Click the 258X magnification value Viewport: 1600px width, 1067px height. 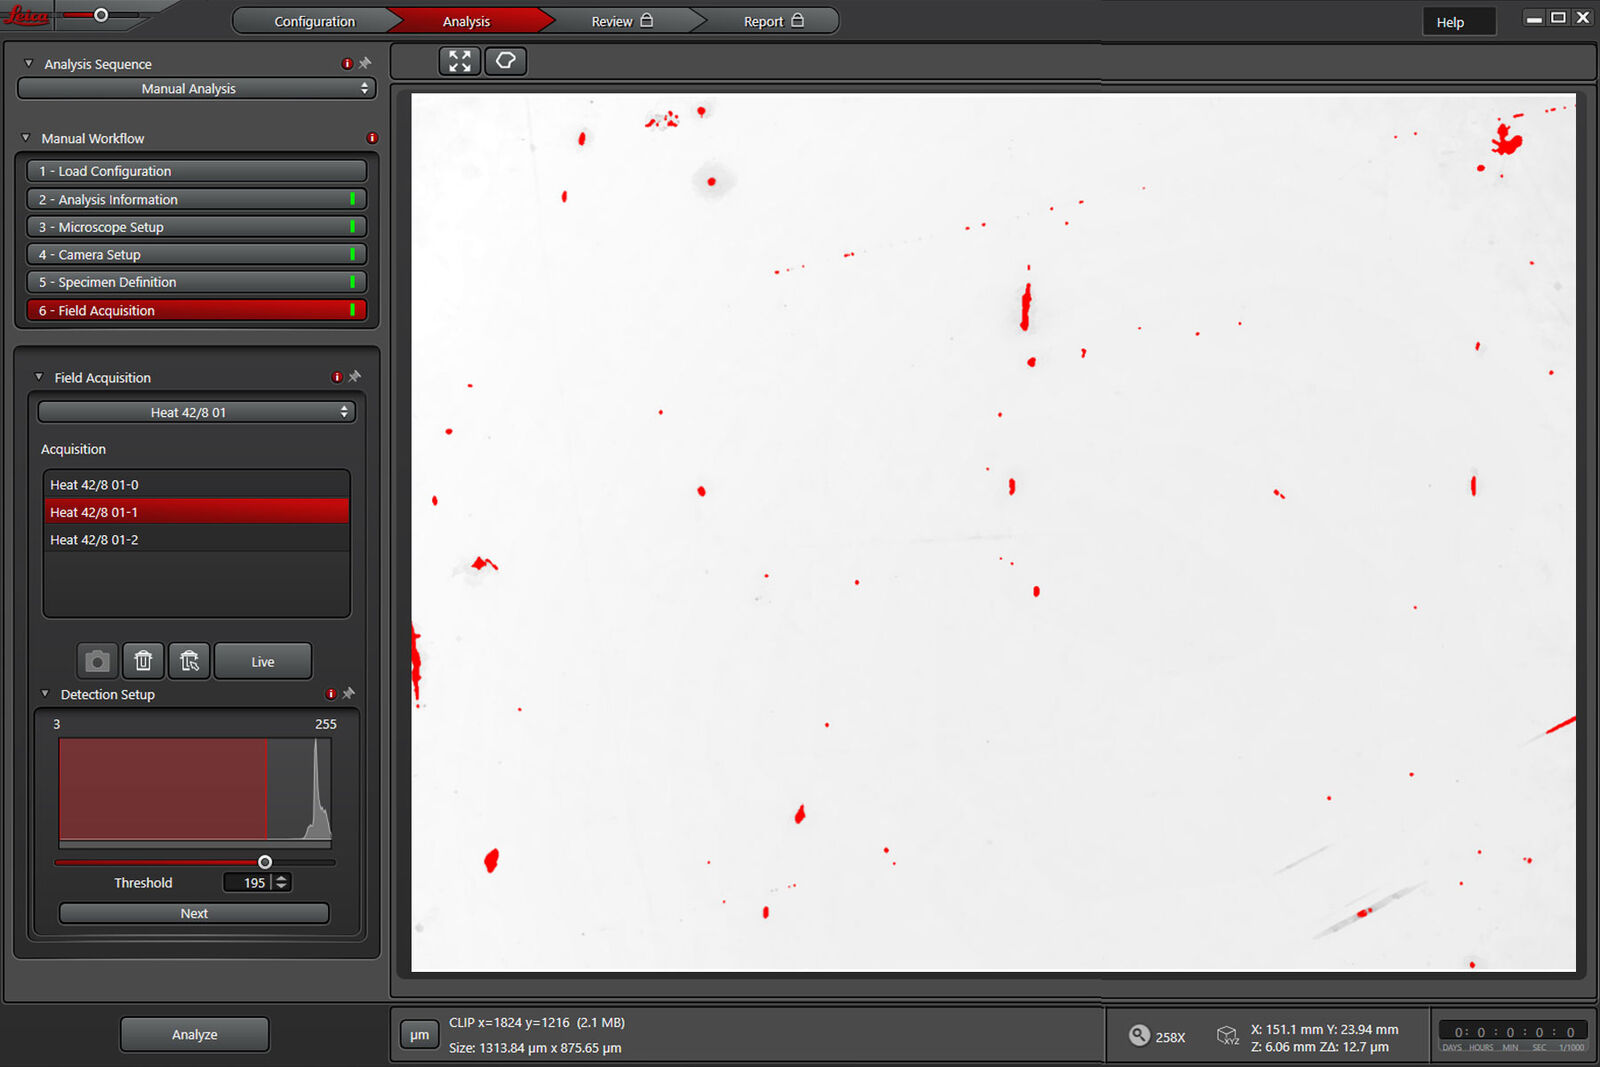(x=1170, y=1037)
